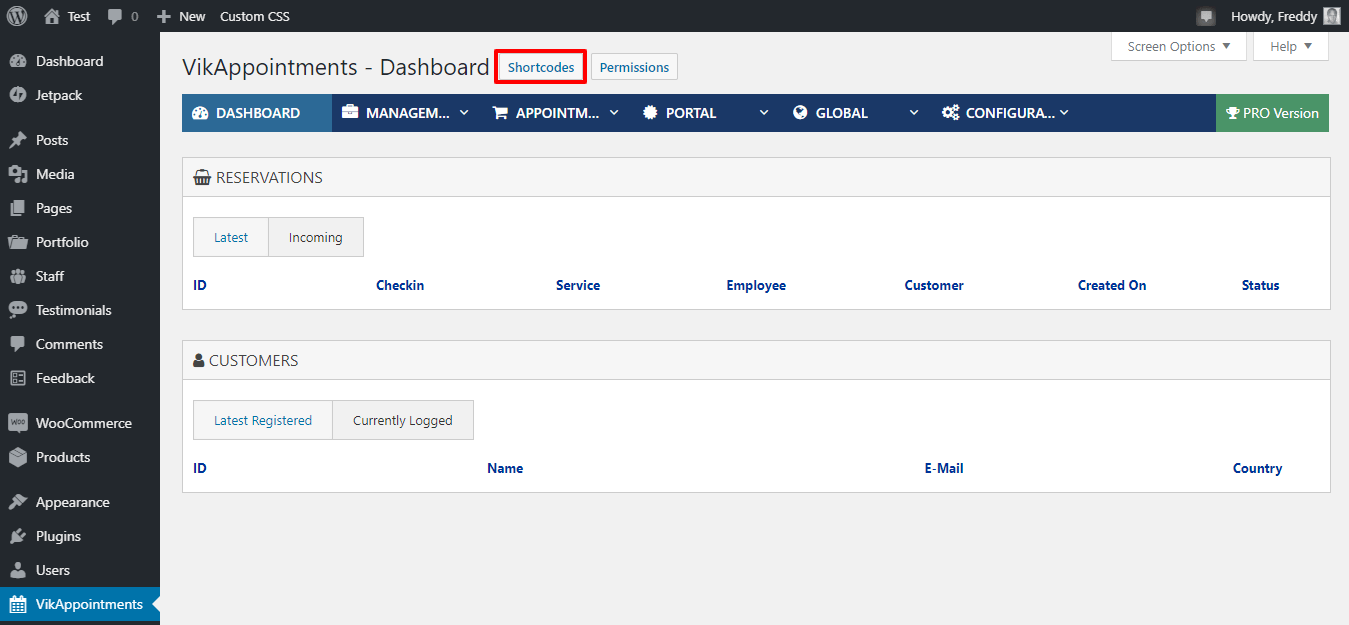The width and height of the screenshot is (1349, 625).
Task: Click the Users person icon
Action: pyautogui.click(x=18, y=570)
